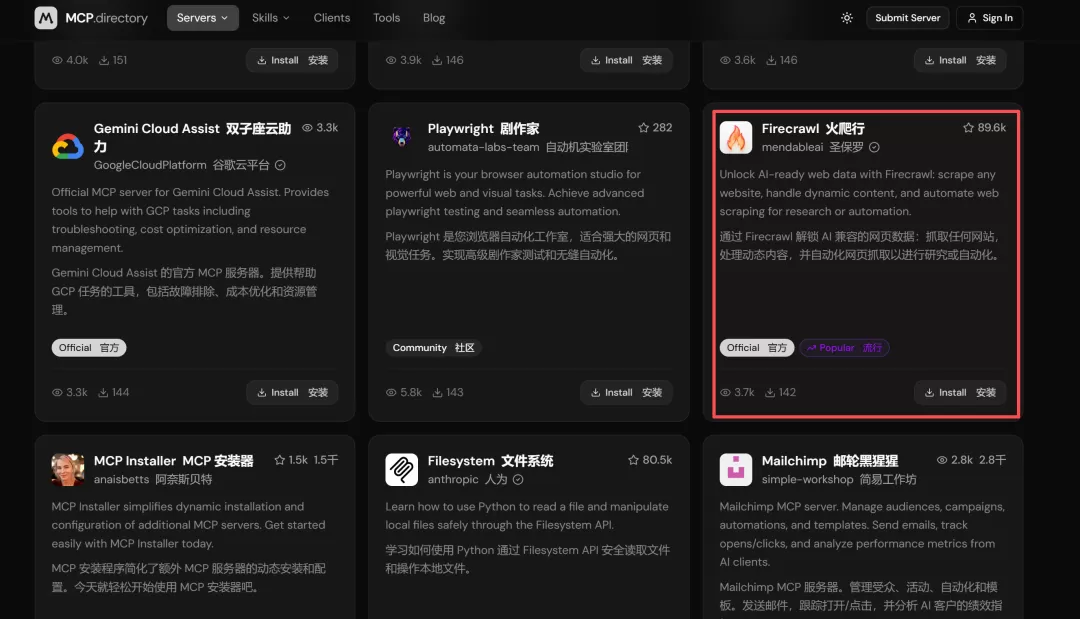Screen dimensions: 1080x619
Task: Toggle the light/dark theme sun icon
Action: (x=847, y=18)
